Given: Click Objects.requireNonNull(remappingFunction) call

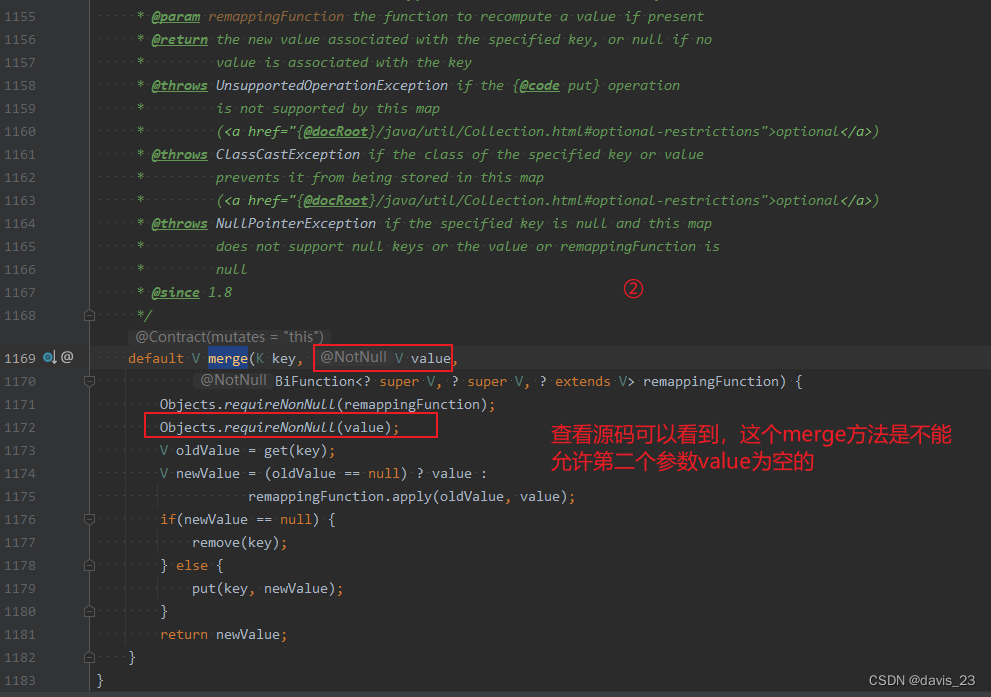Looking at the screenshot, I should (327, 404).
